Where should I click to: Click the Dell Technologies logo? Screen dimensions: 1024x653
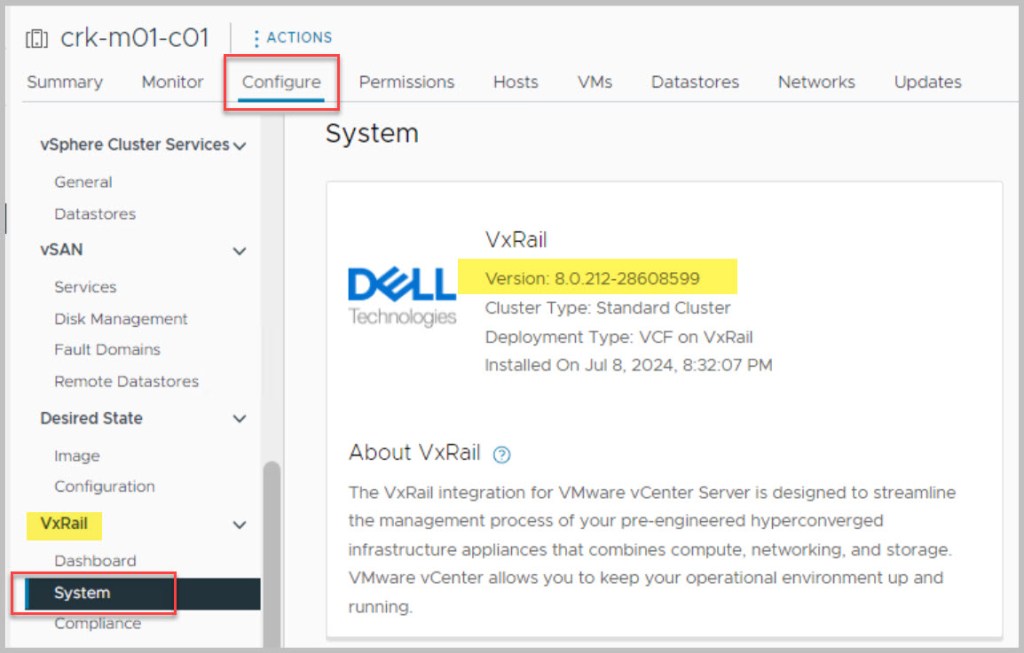[402, 295]
